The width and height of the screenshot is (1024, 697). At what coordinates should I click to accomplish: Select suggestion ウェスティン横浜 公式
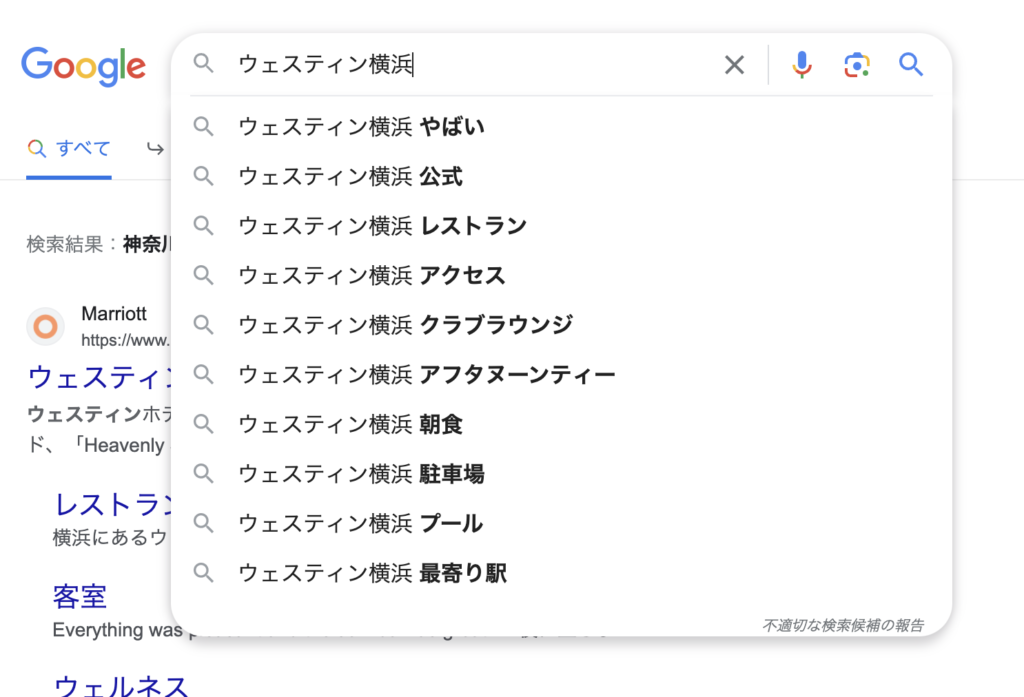click(x=562, y=176)
